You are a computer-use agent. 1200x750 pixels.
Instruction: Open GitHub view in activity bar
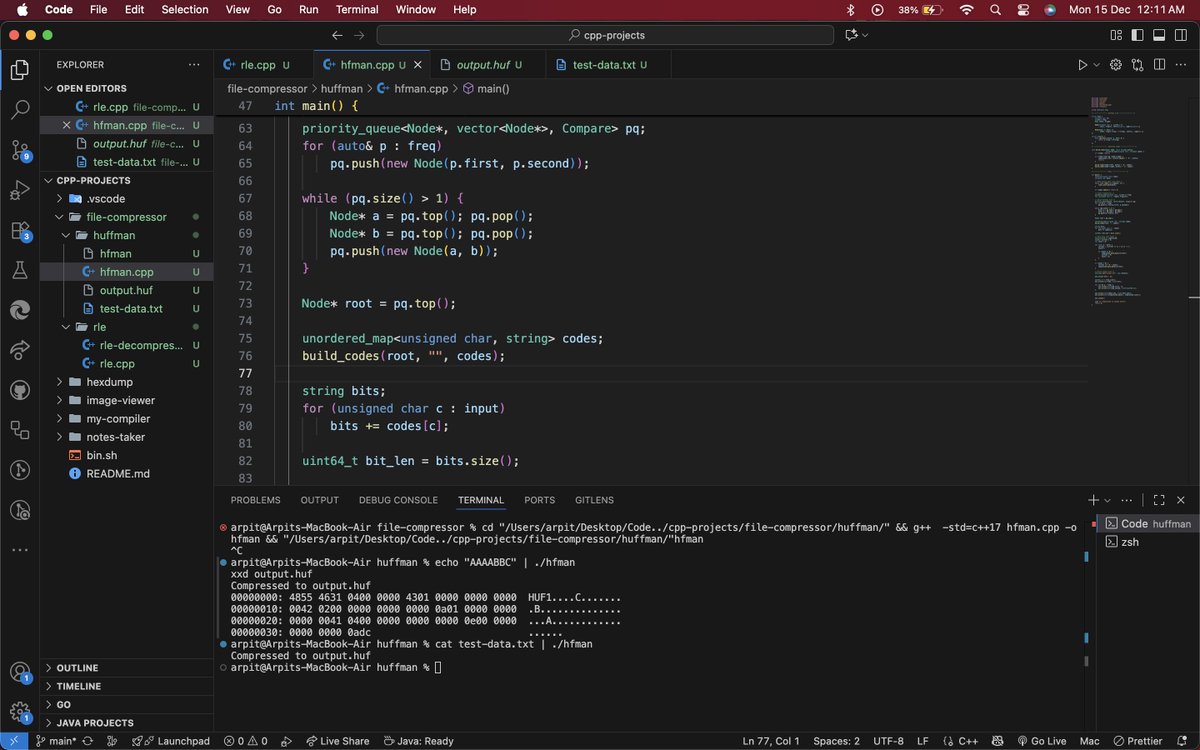[19, 390]
